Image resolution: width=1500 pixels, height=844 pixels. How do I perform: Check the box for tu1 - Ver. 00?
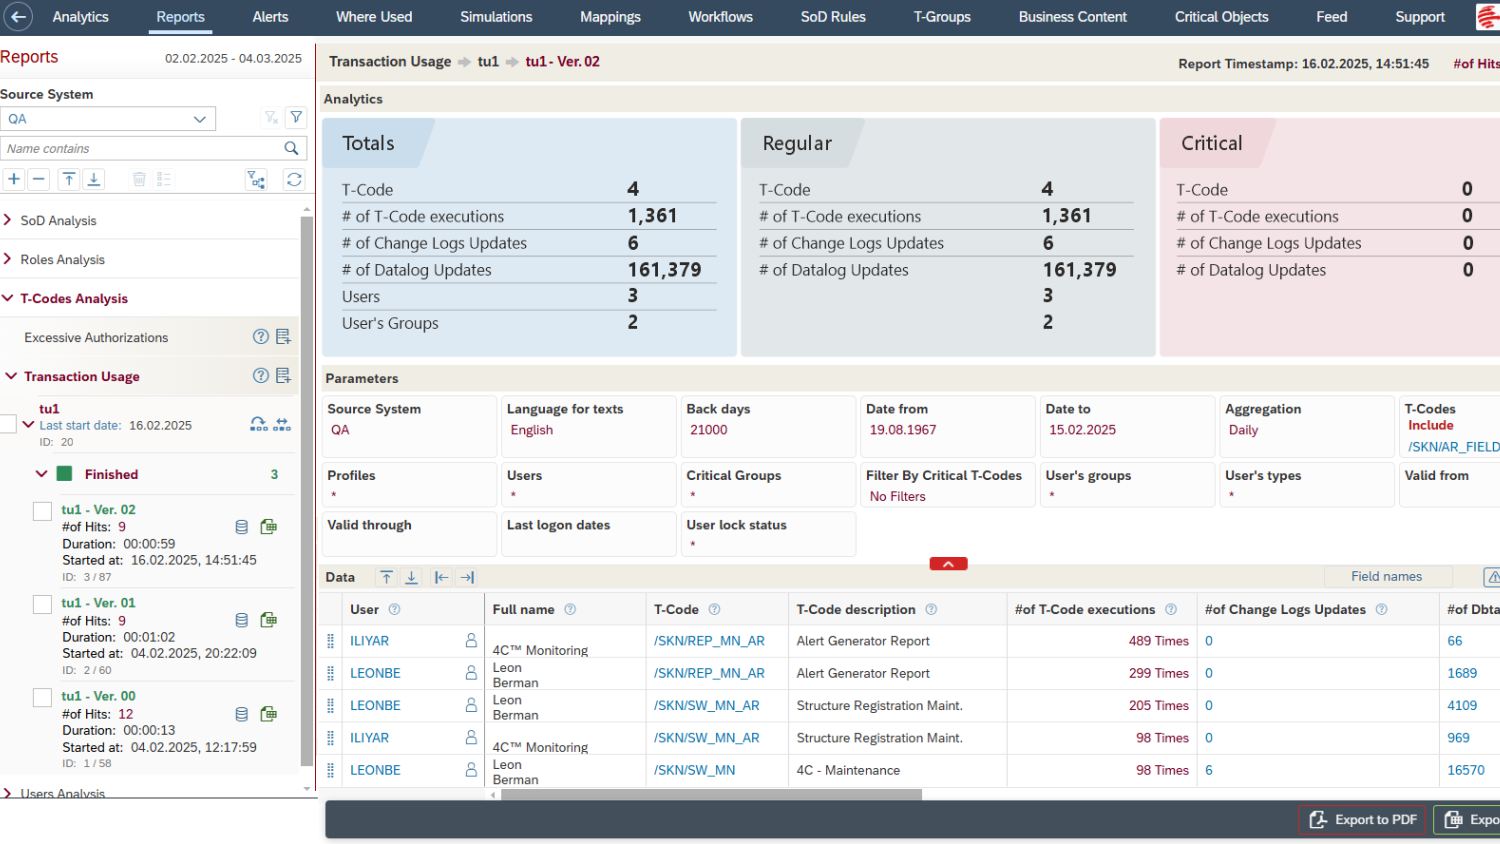pyautogui.click(x=42, y=697)
